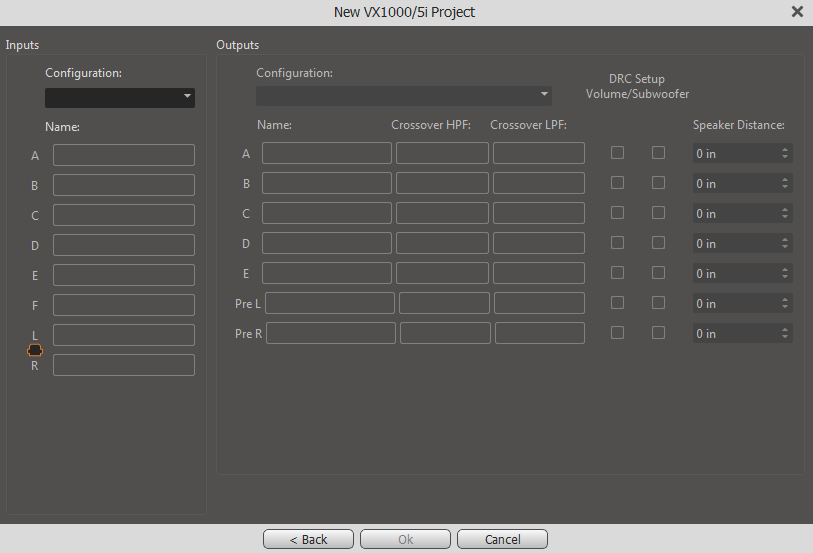
Task: Focus the Output C name field
Action: (327, 214)
